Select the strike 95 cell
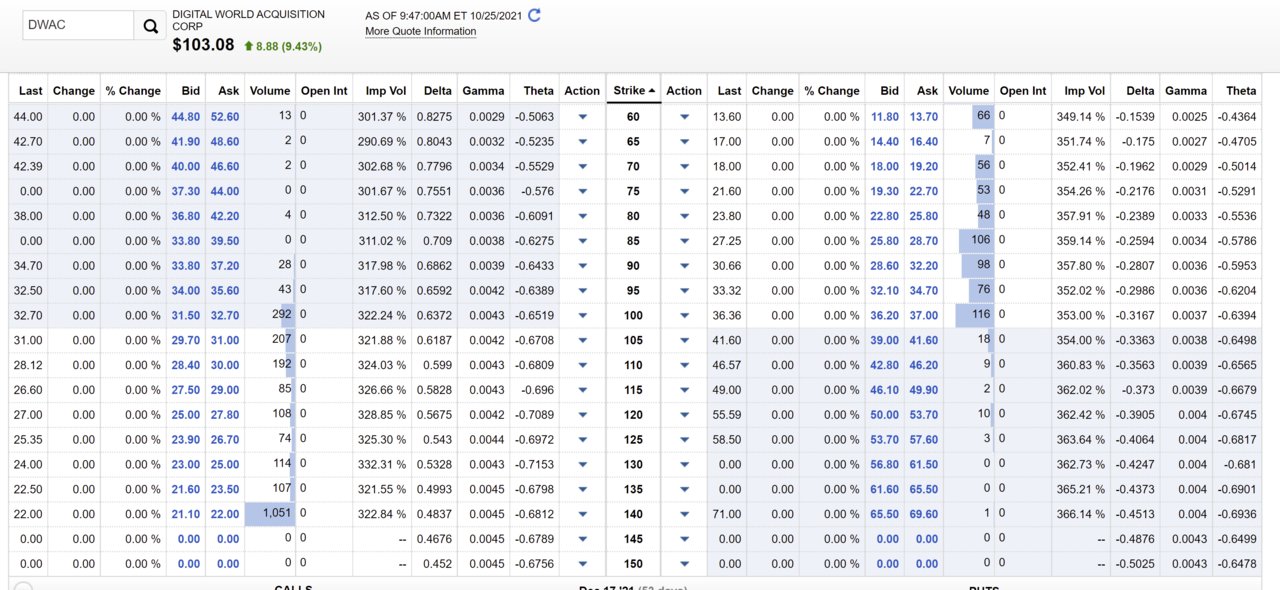 pyautogui.click(x=633, y=291)
